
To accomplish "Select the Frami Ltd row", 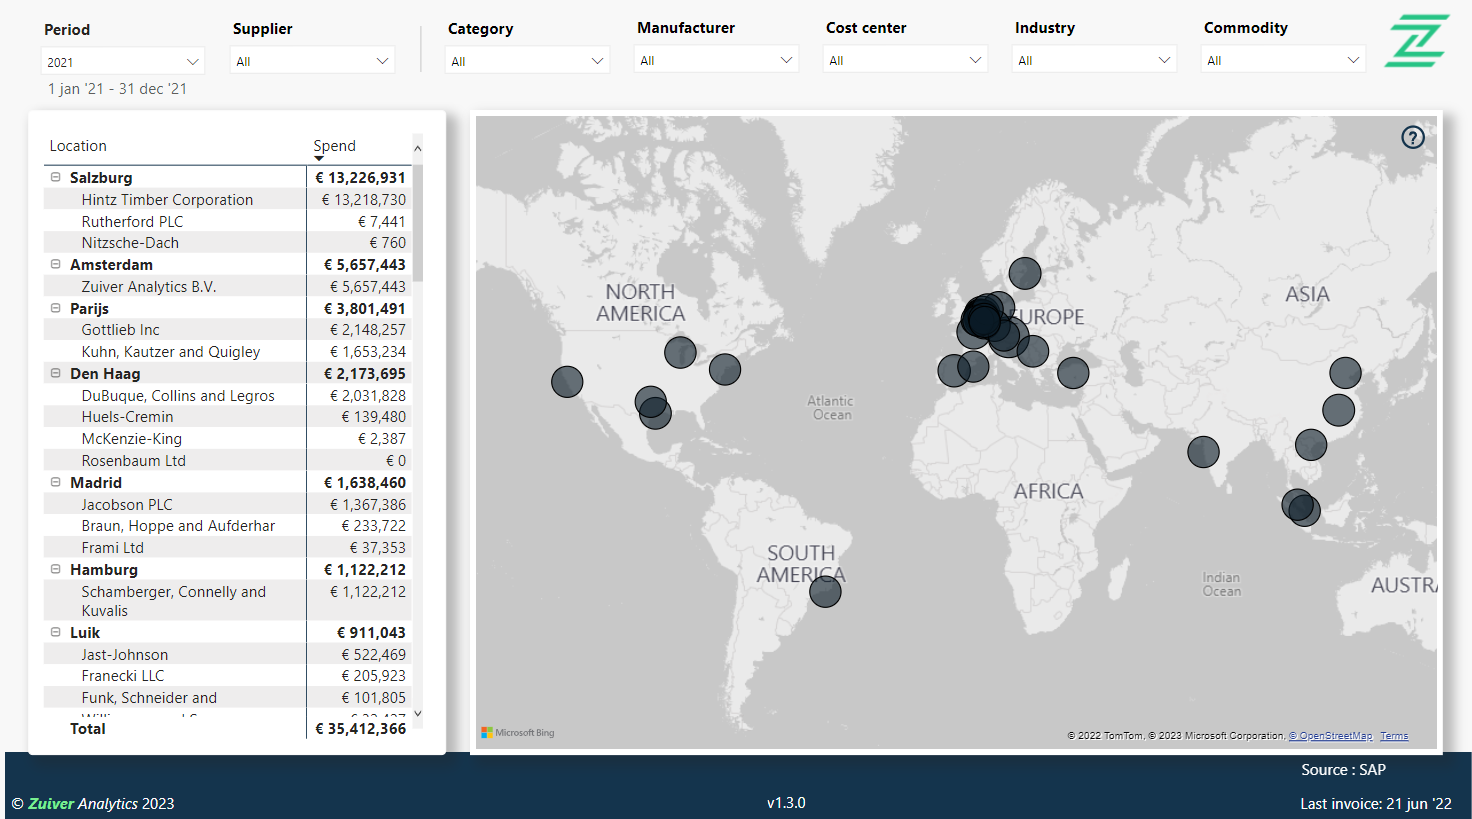I will [227, 548].
